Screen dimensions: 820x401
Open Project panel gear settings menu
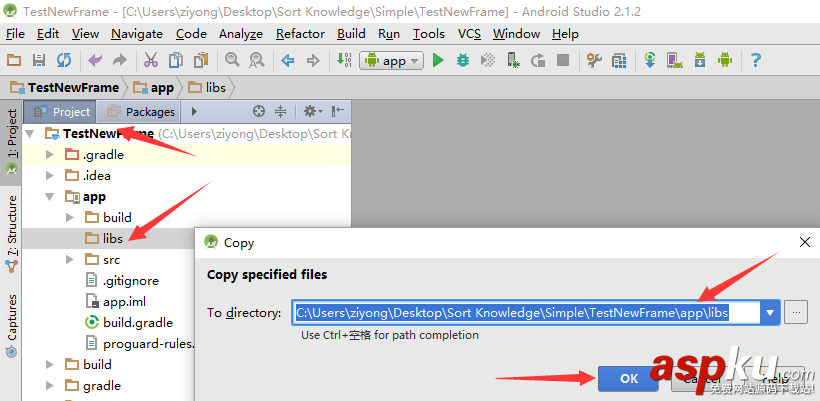tap(313, 111)
